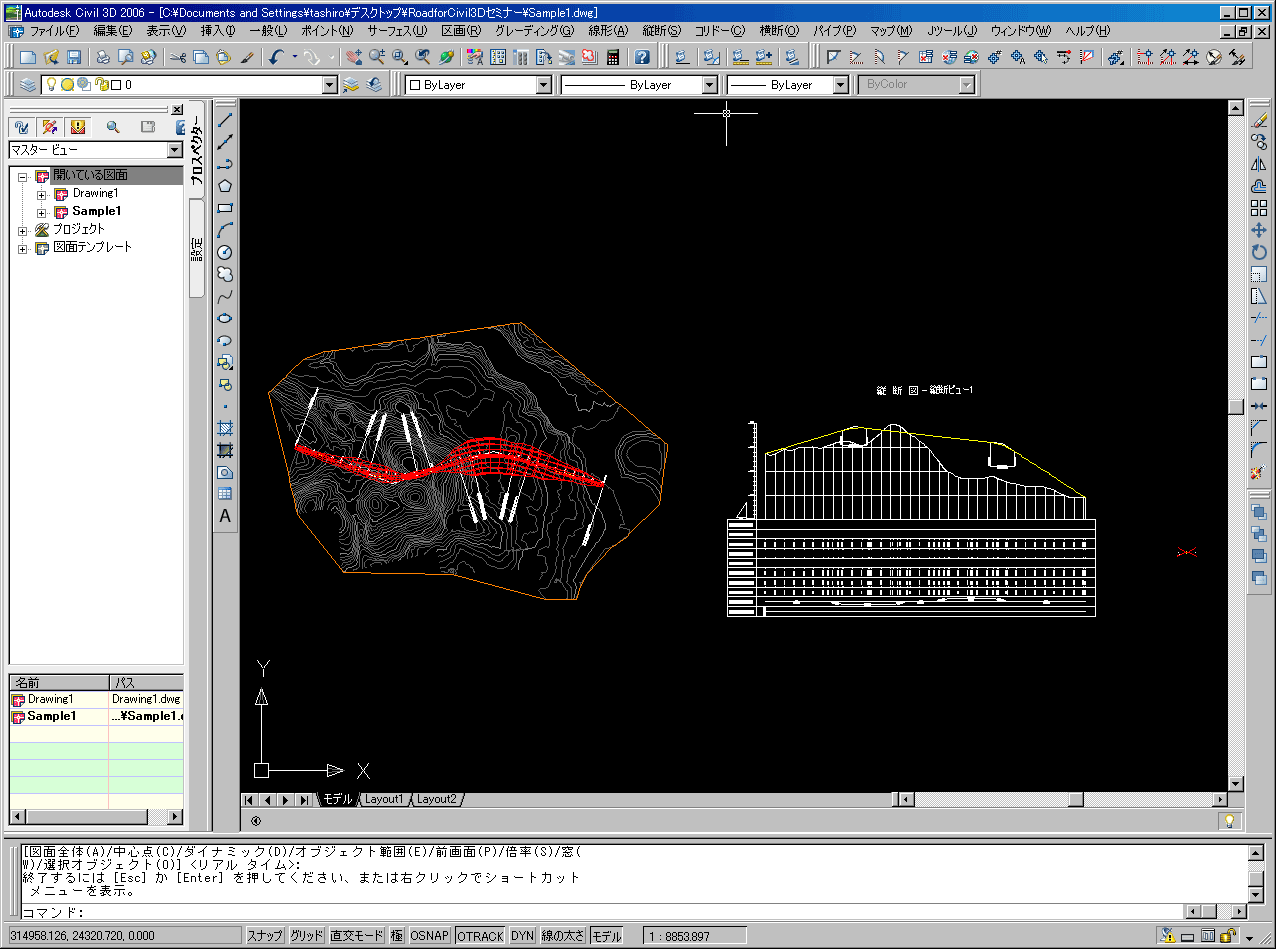Open the calculator tool icon

coord(613,58)
